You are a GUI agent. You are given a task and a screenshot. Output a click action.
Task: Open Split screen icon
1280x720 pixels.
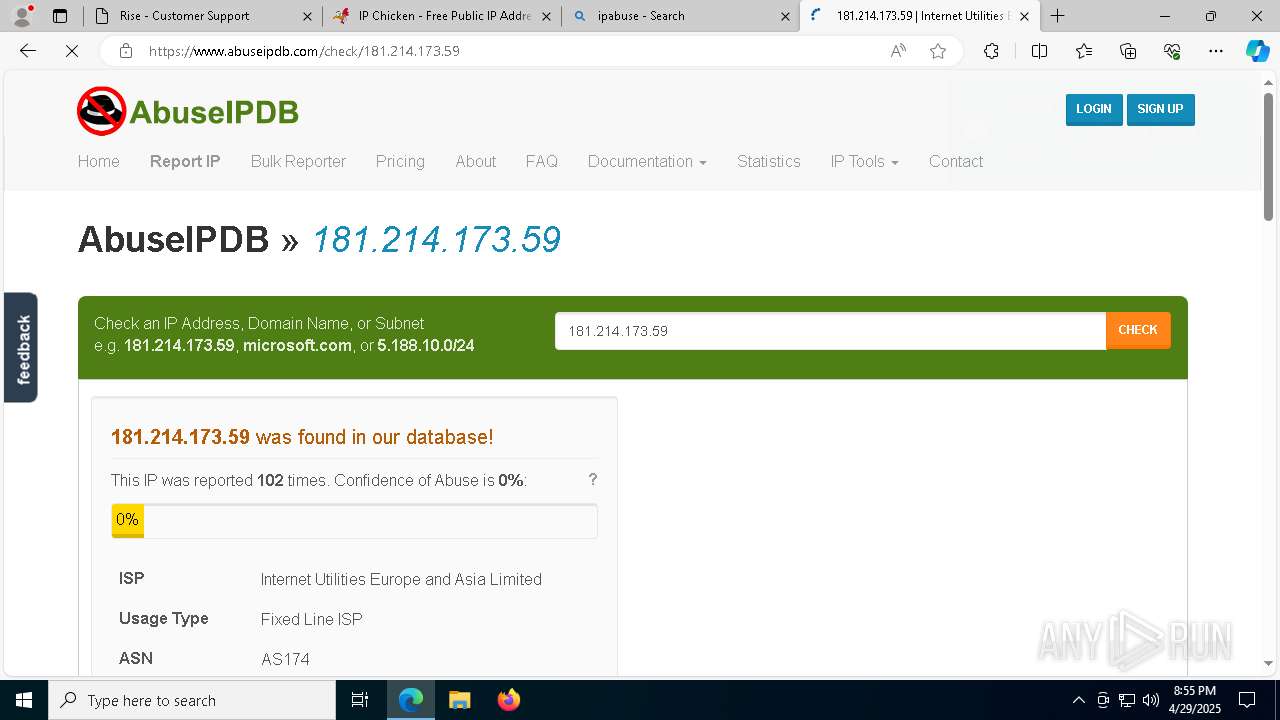tap(1039, 51)
